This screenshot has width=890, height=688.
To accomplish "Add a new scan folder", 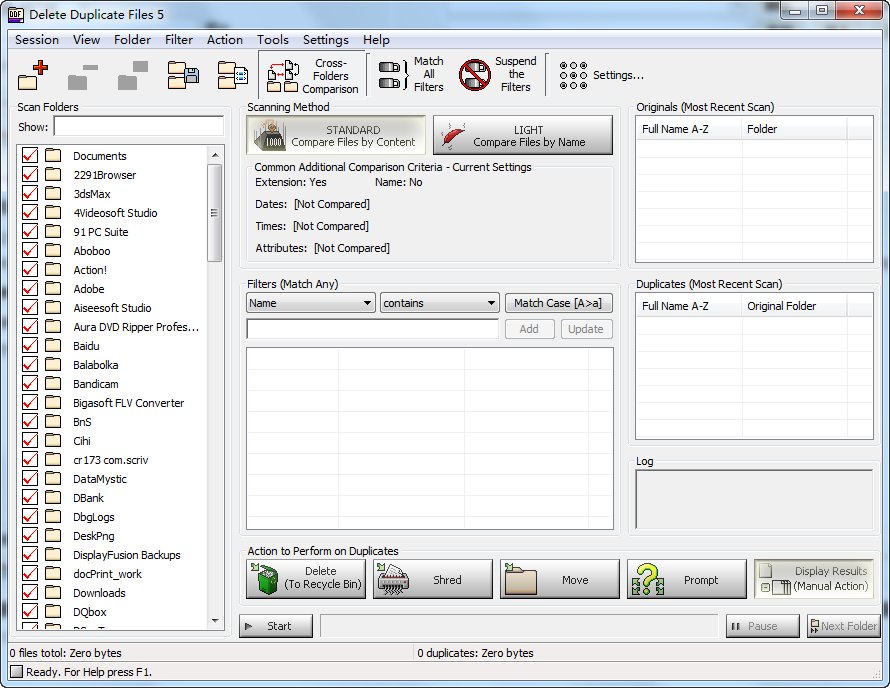I will click(x=32, y=74).
